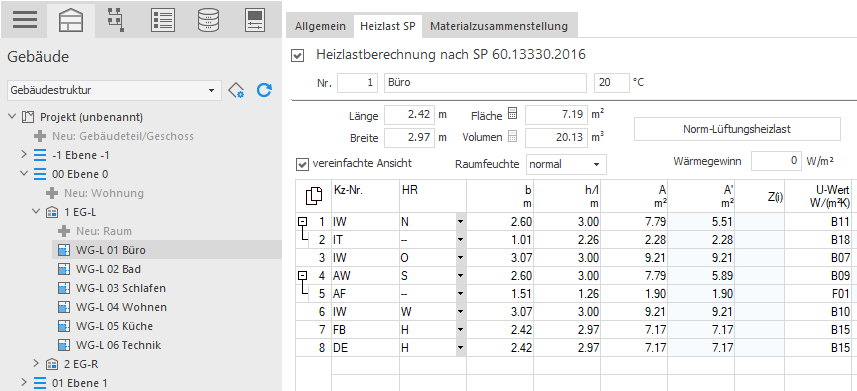Click the room icon of WG-L 02 Bad
This screenshot has width=857, height=391.
[64, 269]
